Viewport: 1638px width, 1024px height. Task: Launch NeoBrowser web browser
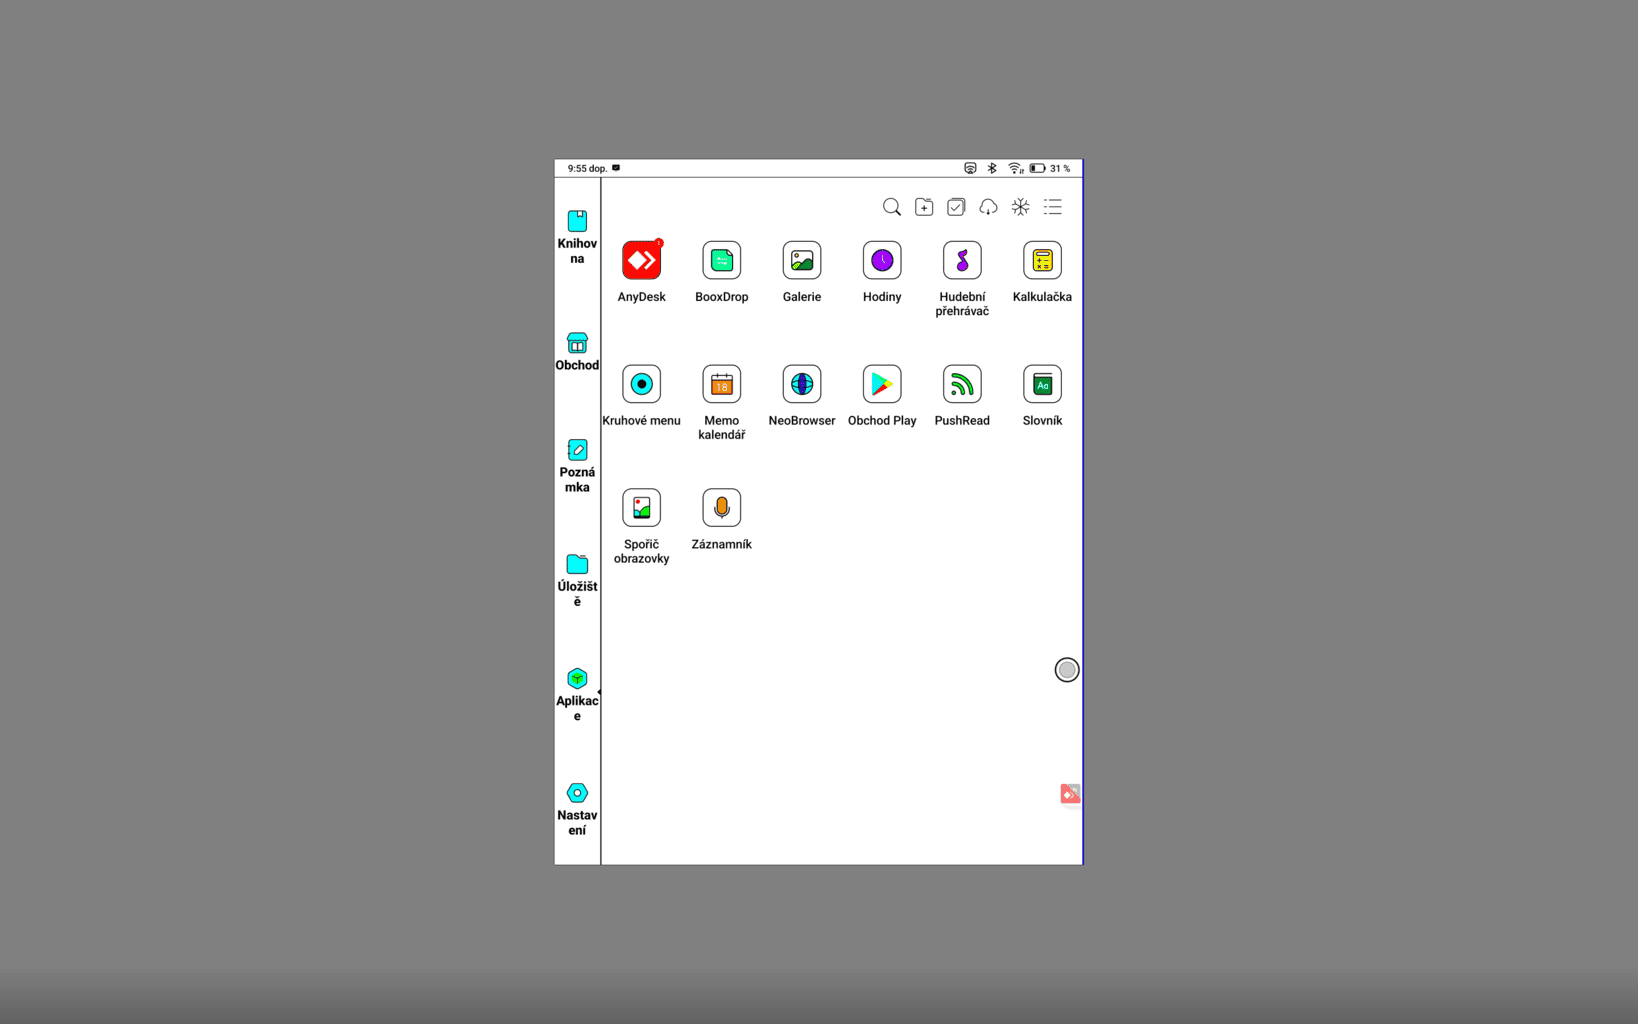[x=801, y=385]
